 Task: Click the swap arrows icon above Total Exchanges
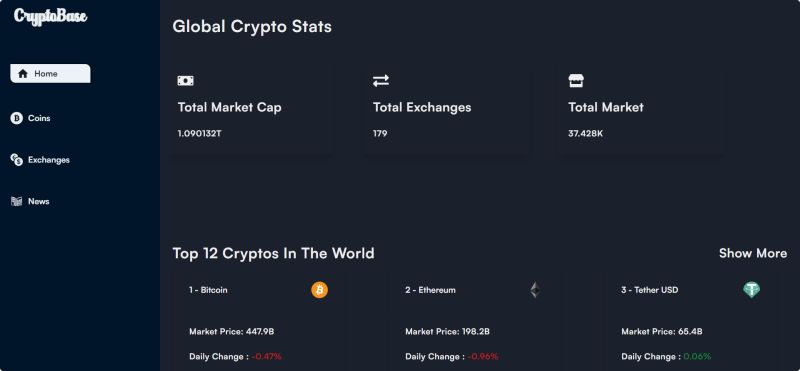(x=381, y=81)
